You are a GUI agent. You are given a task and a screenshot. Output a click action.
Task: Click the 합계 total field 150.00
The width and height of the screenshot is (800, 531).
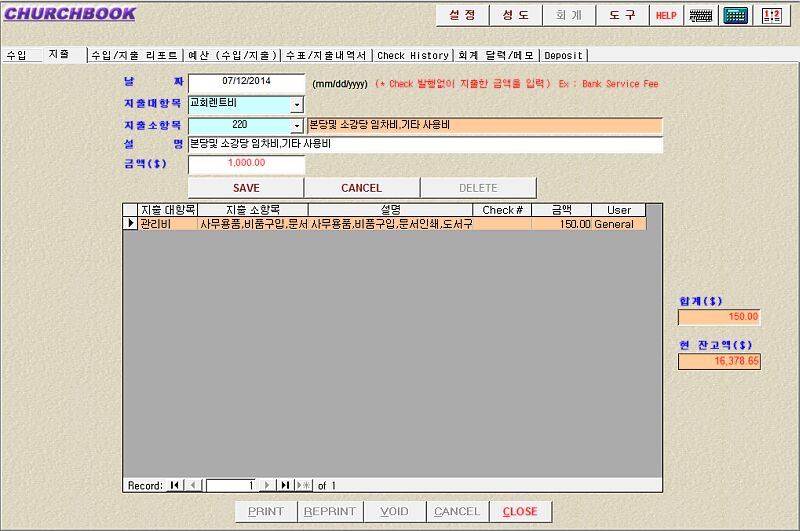click(x=719, y=317)
